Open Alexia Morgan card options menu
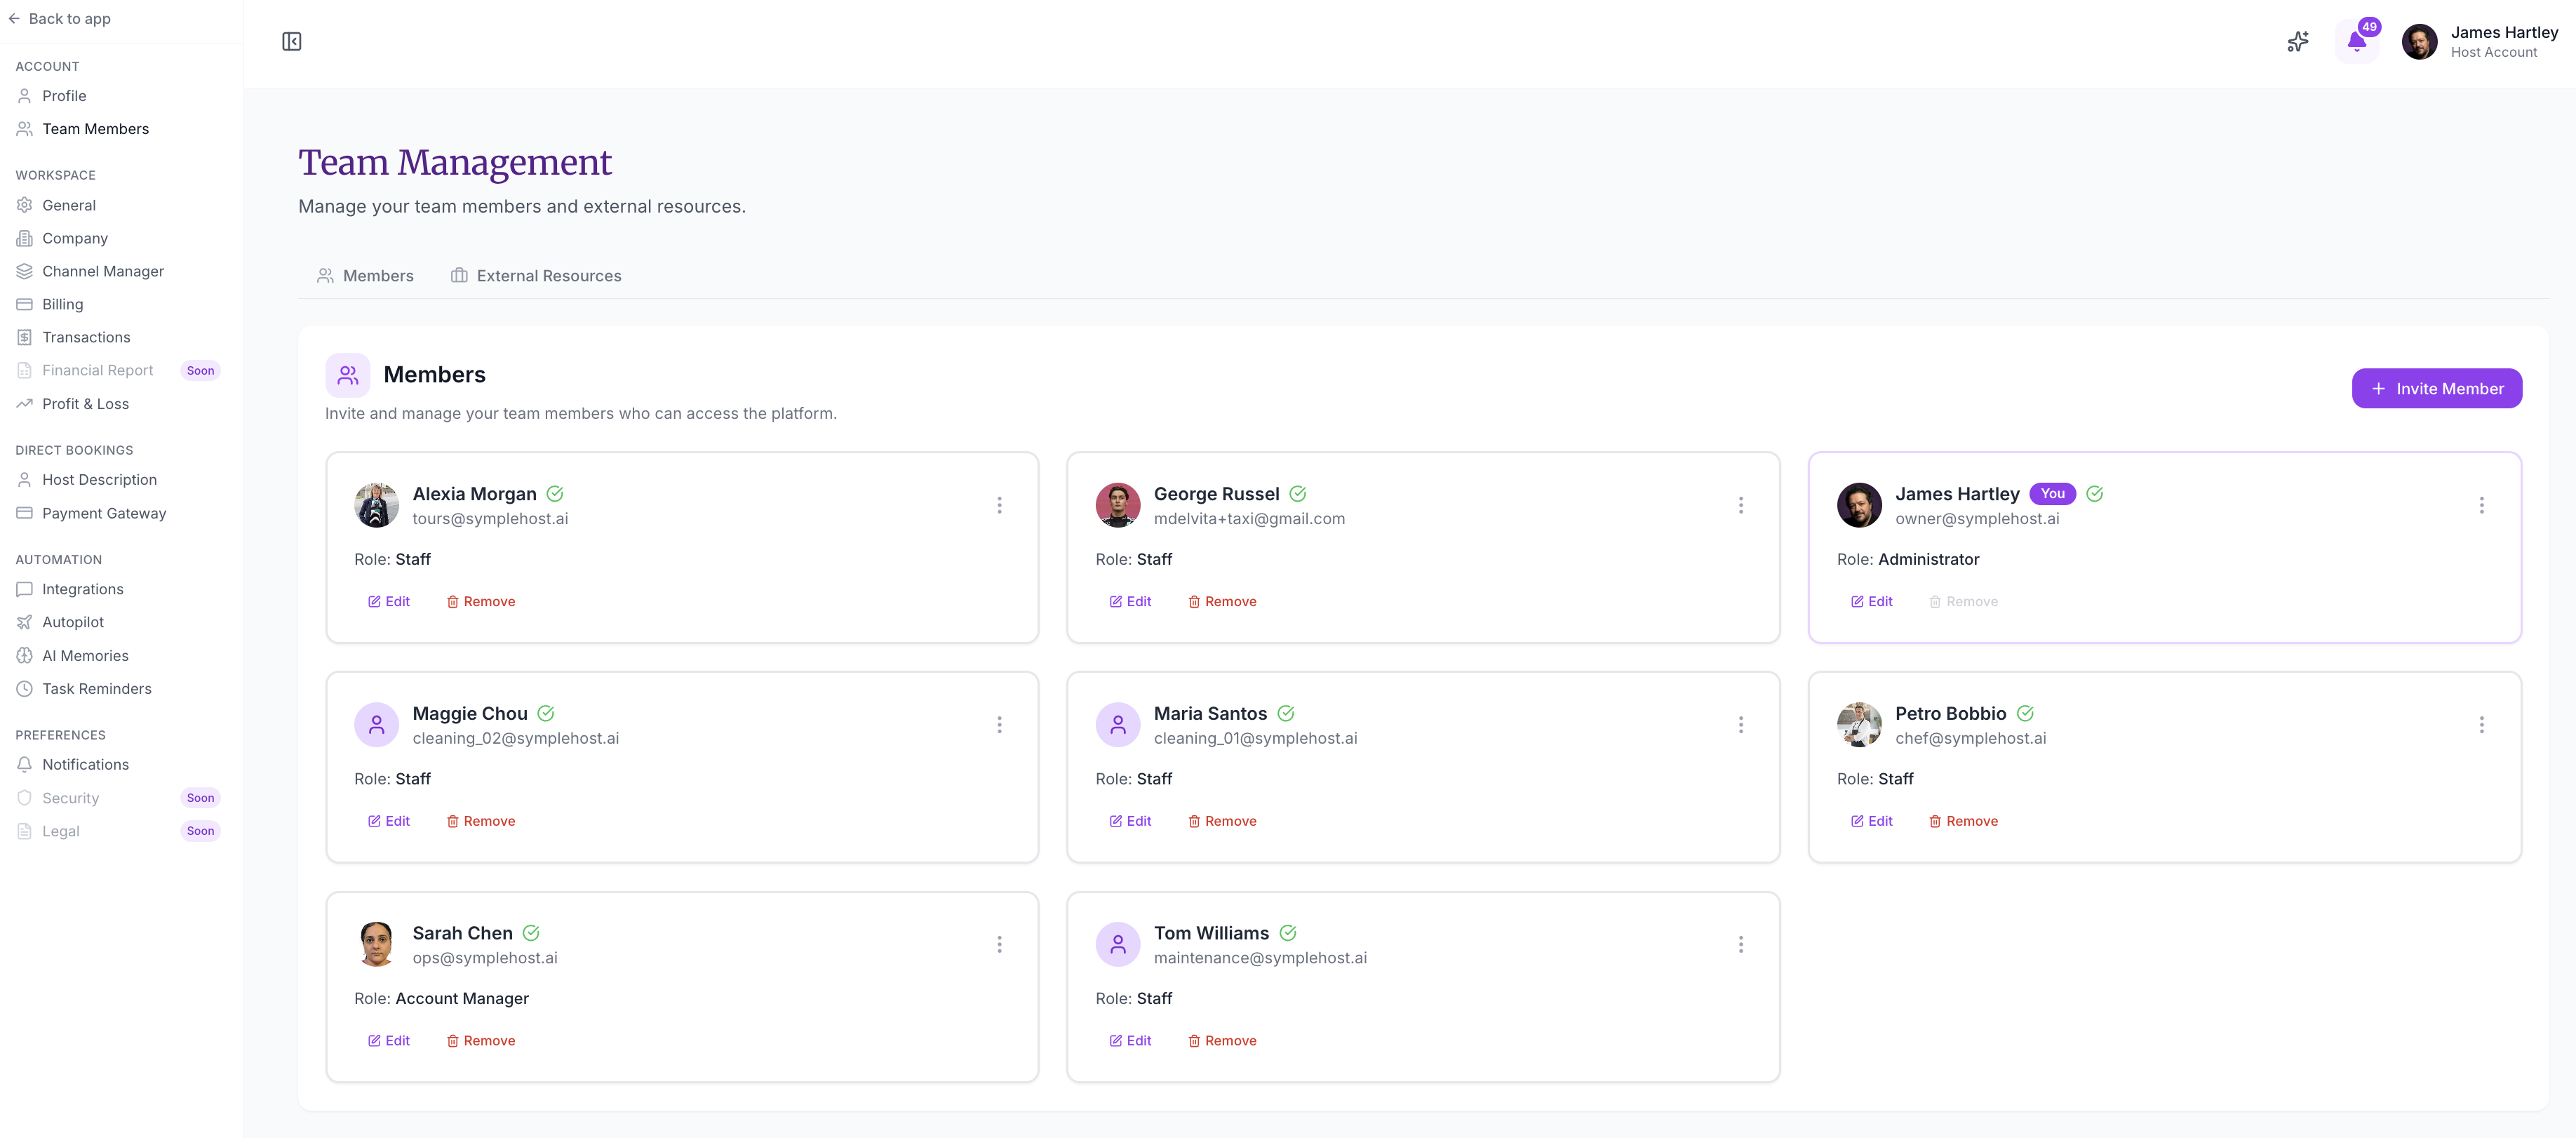Screen dimensions: 2576x1138 pos(999,505)
